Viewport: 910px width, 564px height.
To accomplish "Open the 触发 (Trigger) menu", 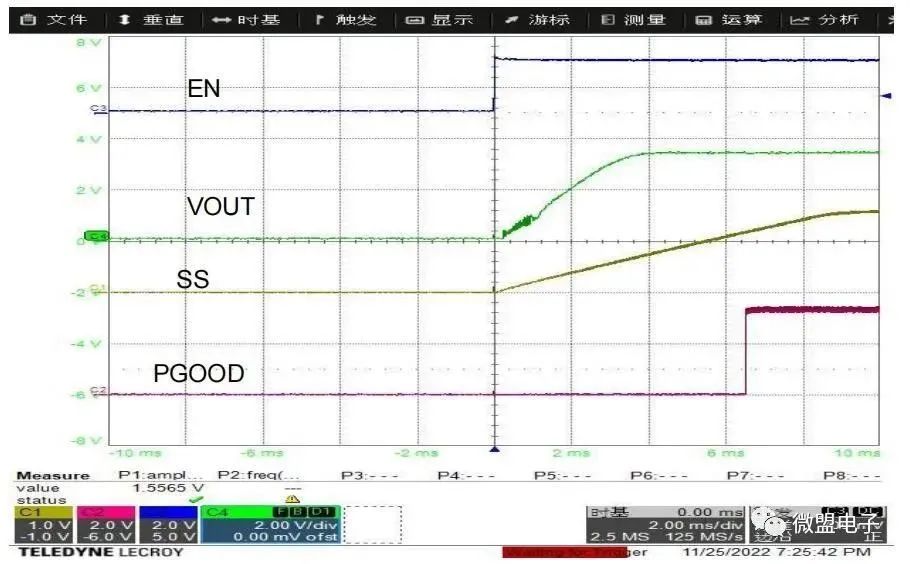I will tap(346, 20).
